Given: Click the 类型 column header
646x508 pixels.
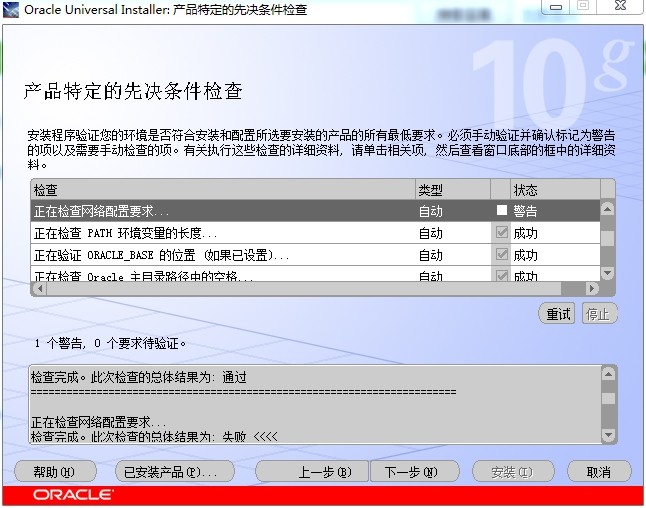Looking at the screenshot, I should click(453, 190).
